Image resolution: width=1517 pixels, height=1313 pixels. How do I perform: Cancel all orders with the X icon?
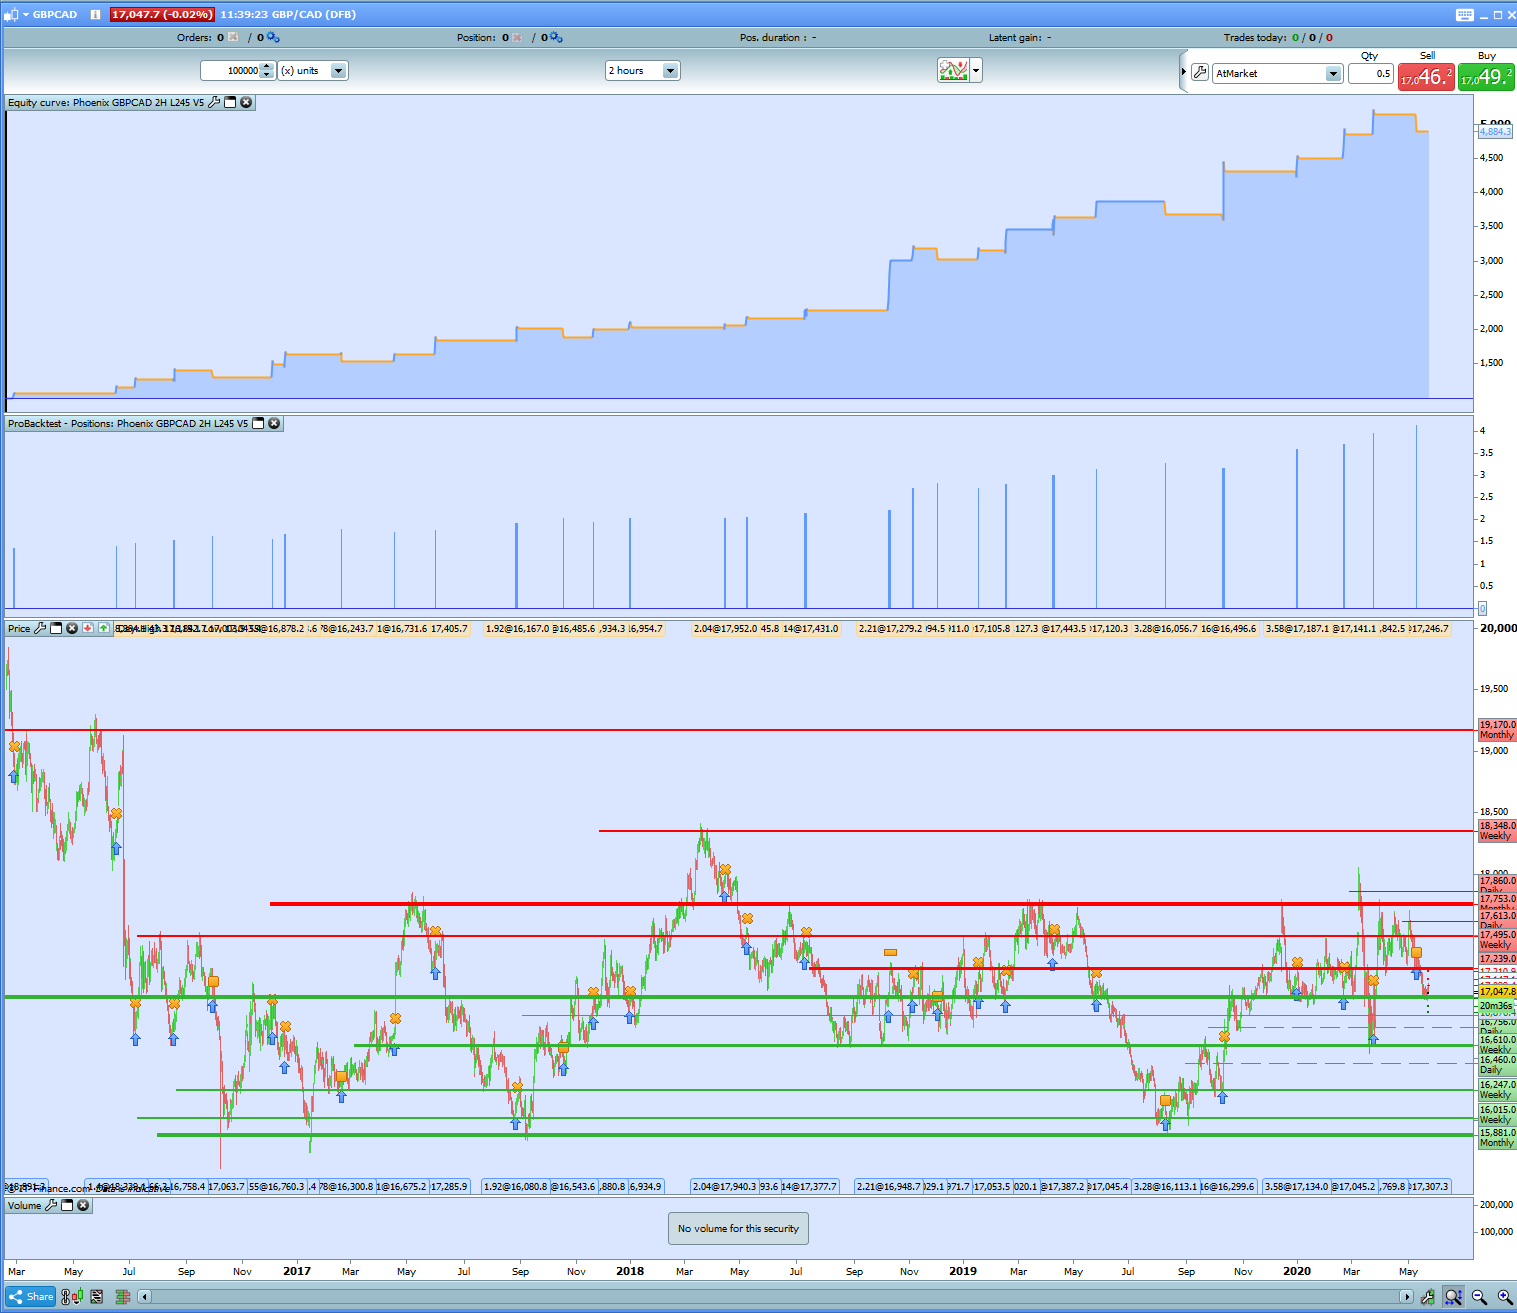pyautogui.click(x=233, y=38)
